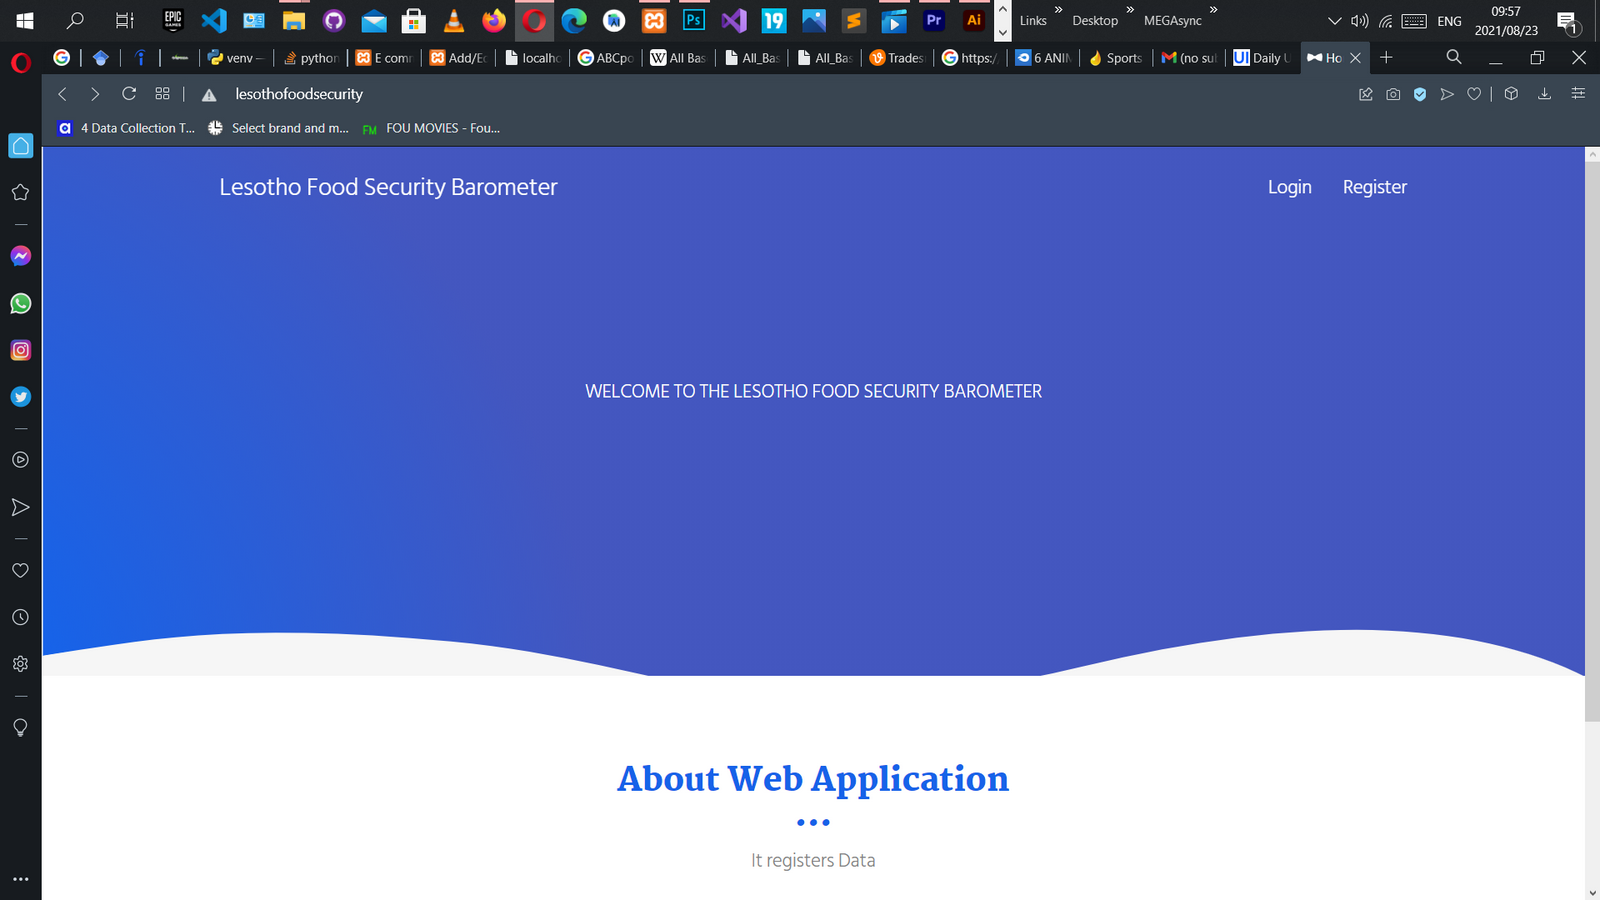Open the downloads icon in the toolbar
1600x900 pixels.
tap(1544, 94)
